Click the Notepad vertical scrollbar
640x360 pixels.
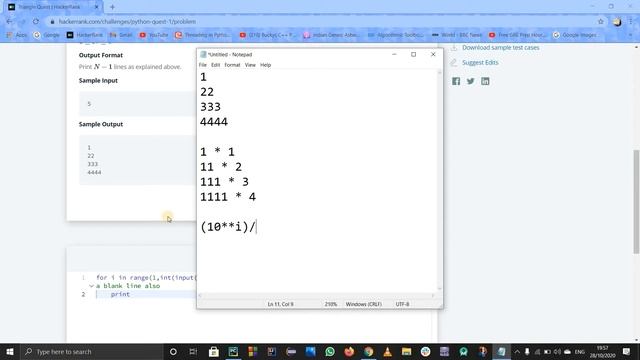(x=440, y=180)
